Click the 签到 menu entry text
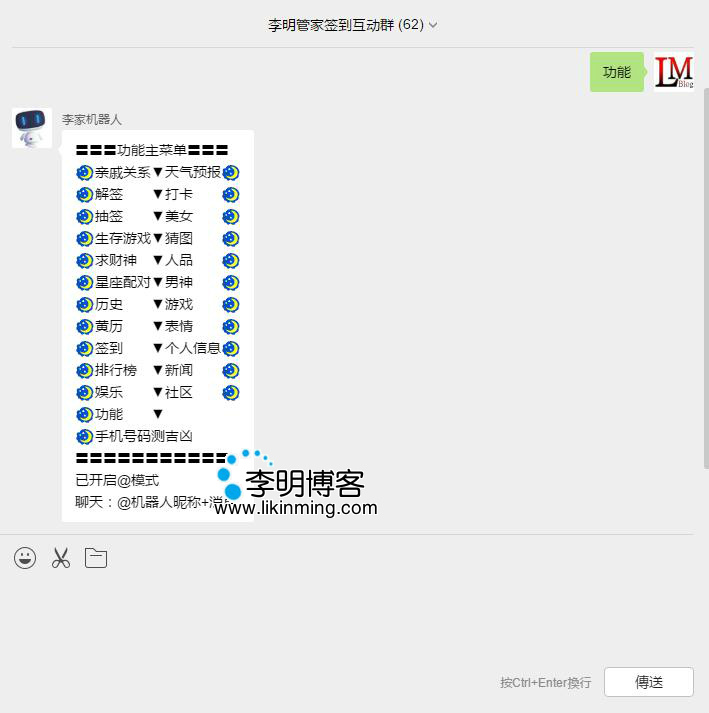 coord(109,348)
